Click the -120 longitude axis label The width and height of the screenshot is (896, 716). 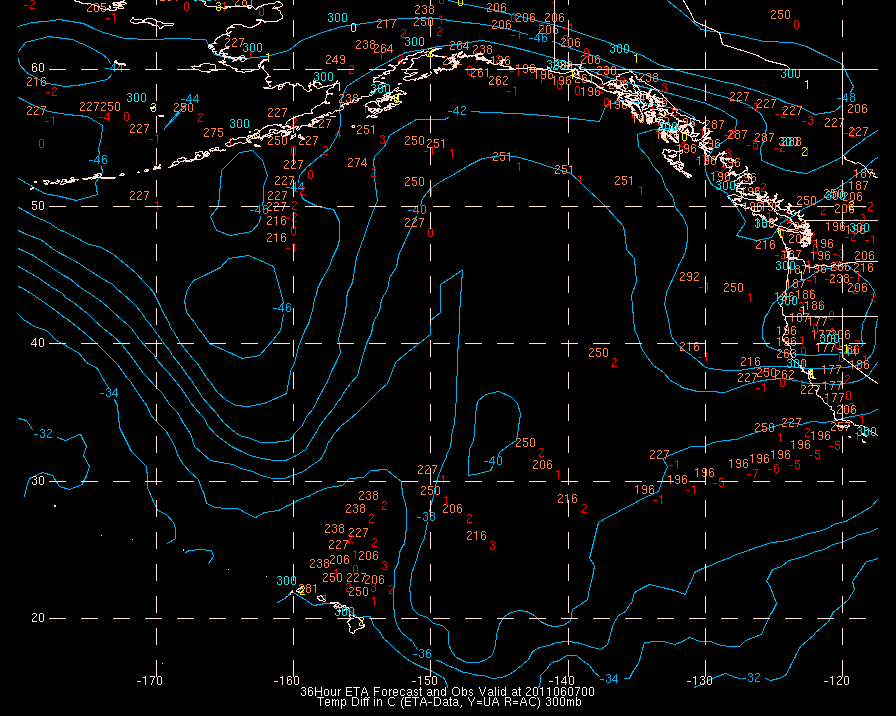coord(838,681)
